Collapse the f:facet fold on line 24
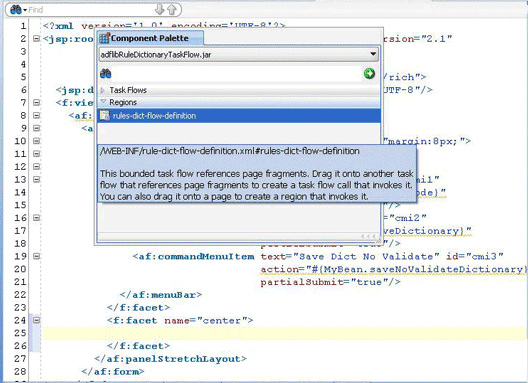Screen dimensions: 528x383 36,320
